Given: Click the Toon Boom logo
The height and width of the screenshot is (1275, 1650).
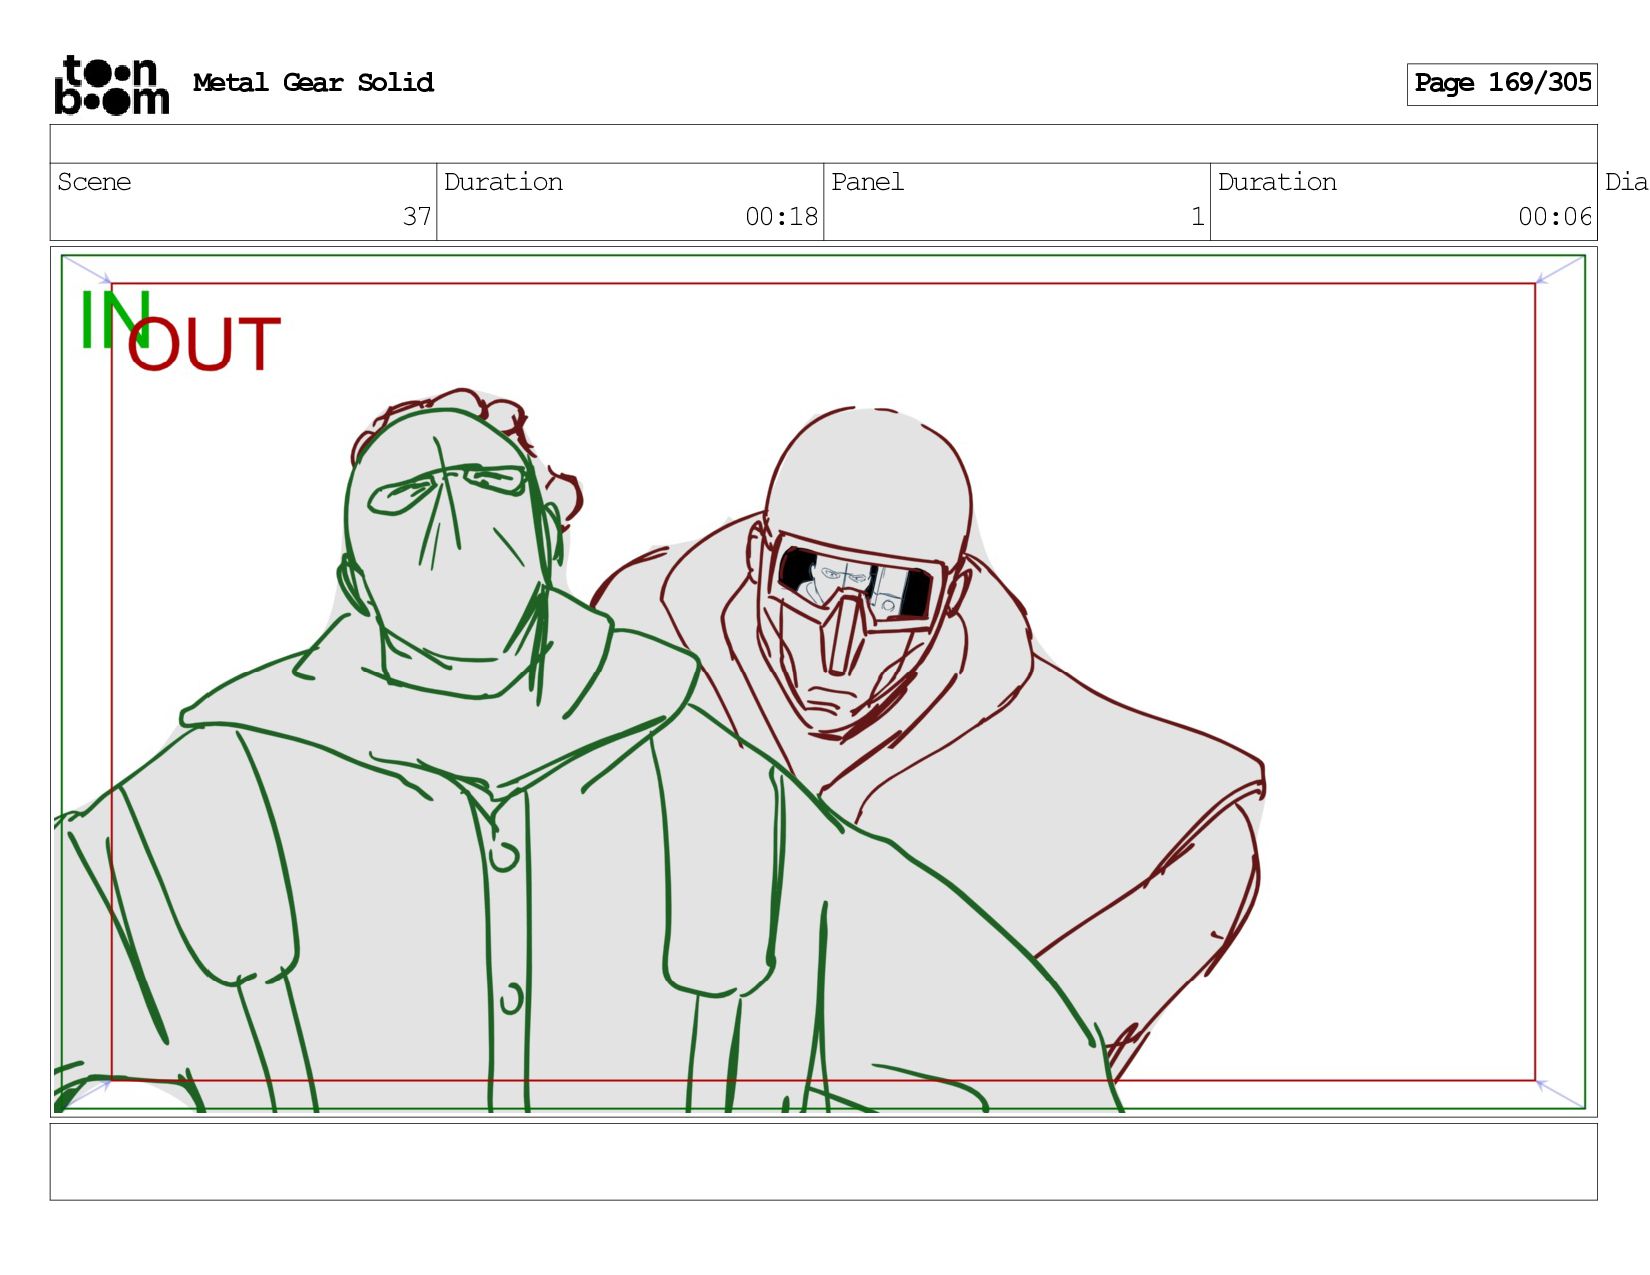Looking at the screenshot, I should 111,85.
